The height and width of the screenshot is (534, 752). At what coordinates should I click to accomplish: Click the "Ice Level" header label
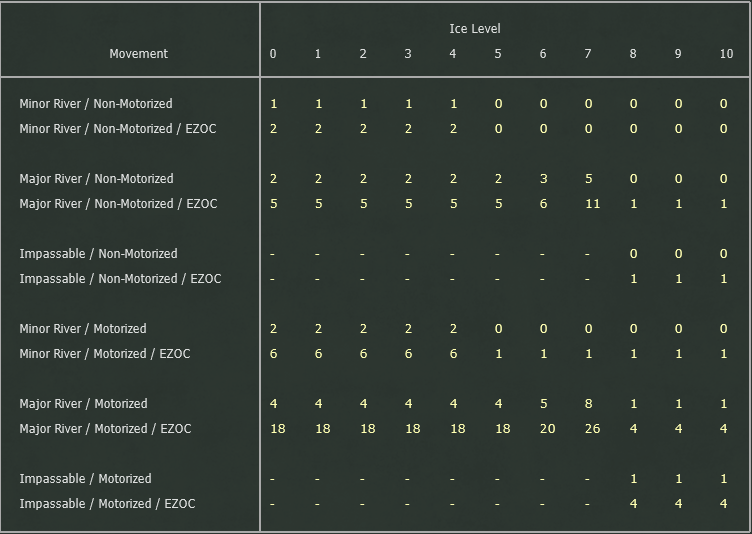(x=475, y=29)
